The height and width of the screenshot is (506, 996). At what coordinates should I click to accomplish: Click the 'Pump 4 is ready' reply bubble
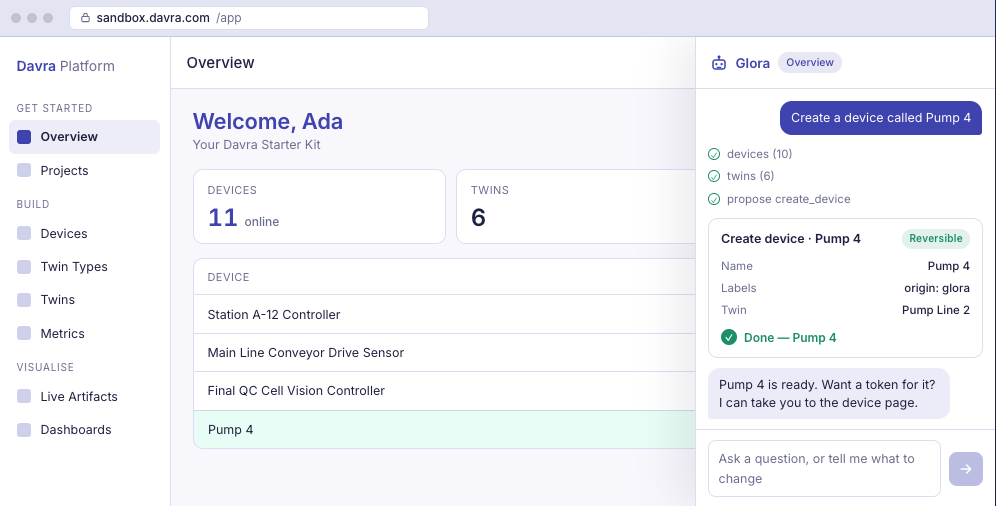pyautogui.click(x=828, y=394)
